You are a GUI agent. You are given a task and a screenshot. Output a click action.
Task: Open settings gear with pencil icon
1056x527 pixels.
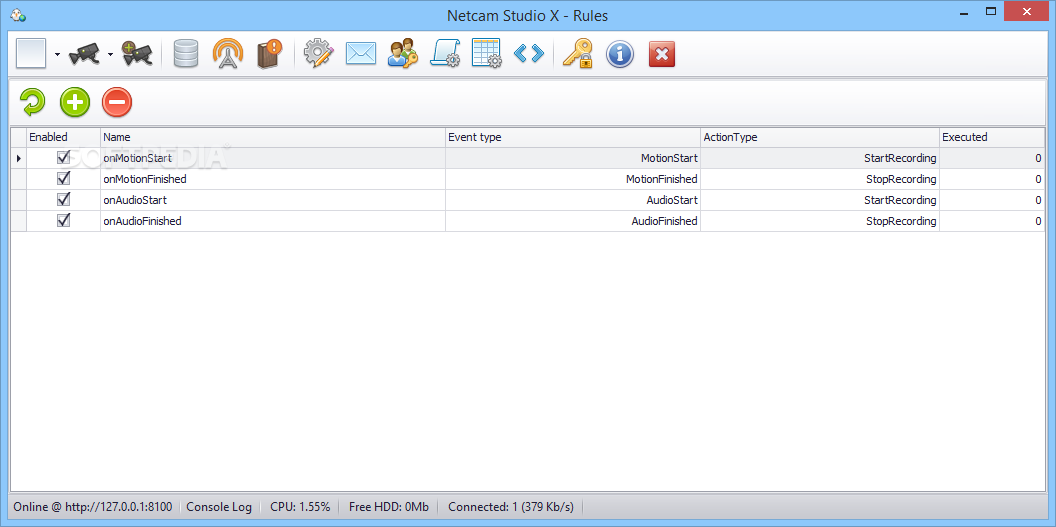pos(319,54)
